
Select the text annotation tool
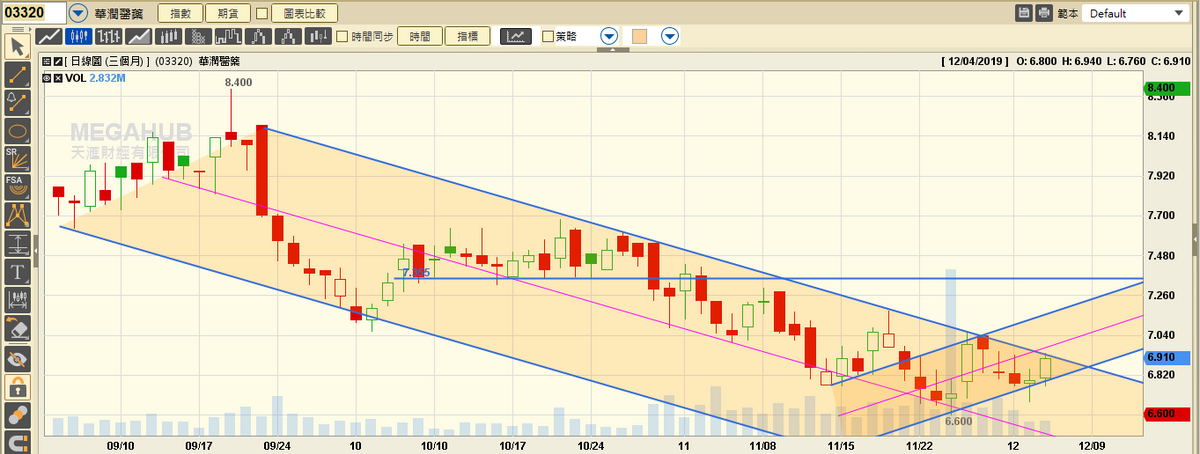coord(17,271)
